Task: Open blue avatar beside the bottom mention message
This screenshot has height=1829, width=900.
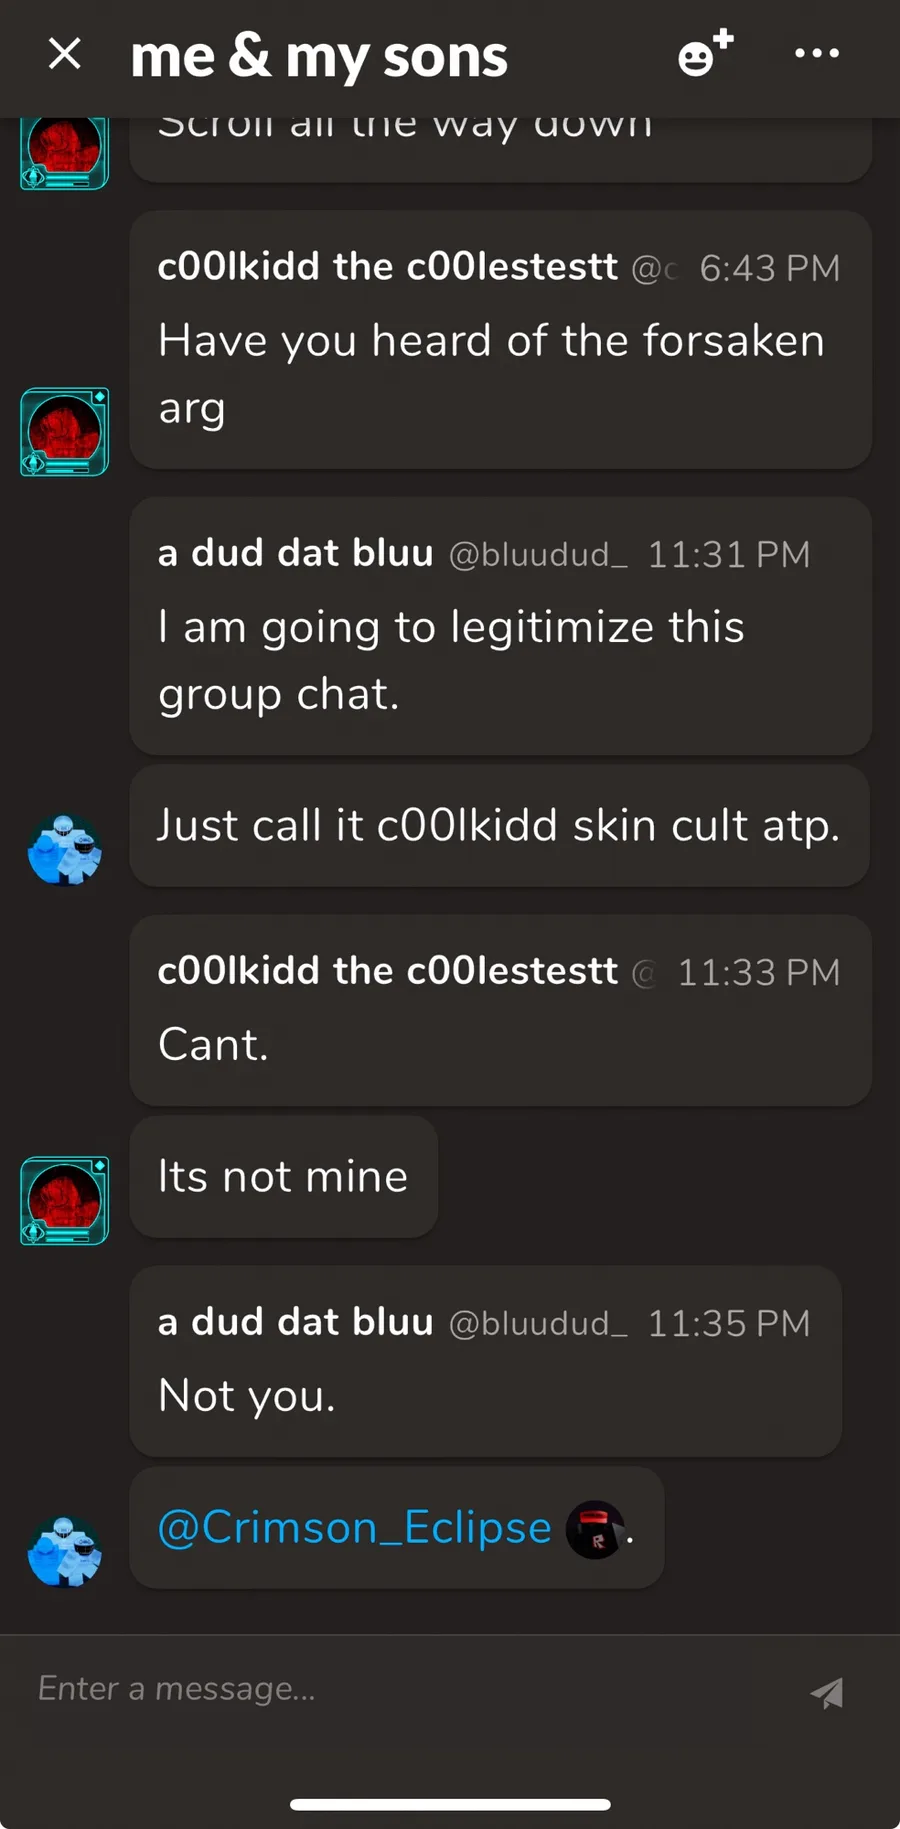Action: coord(65,1552)
